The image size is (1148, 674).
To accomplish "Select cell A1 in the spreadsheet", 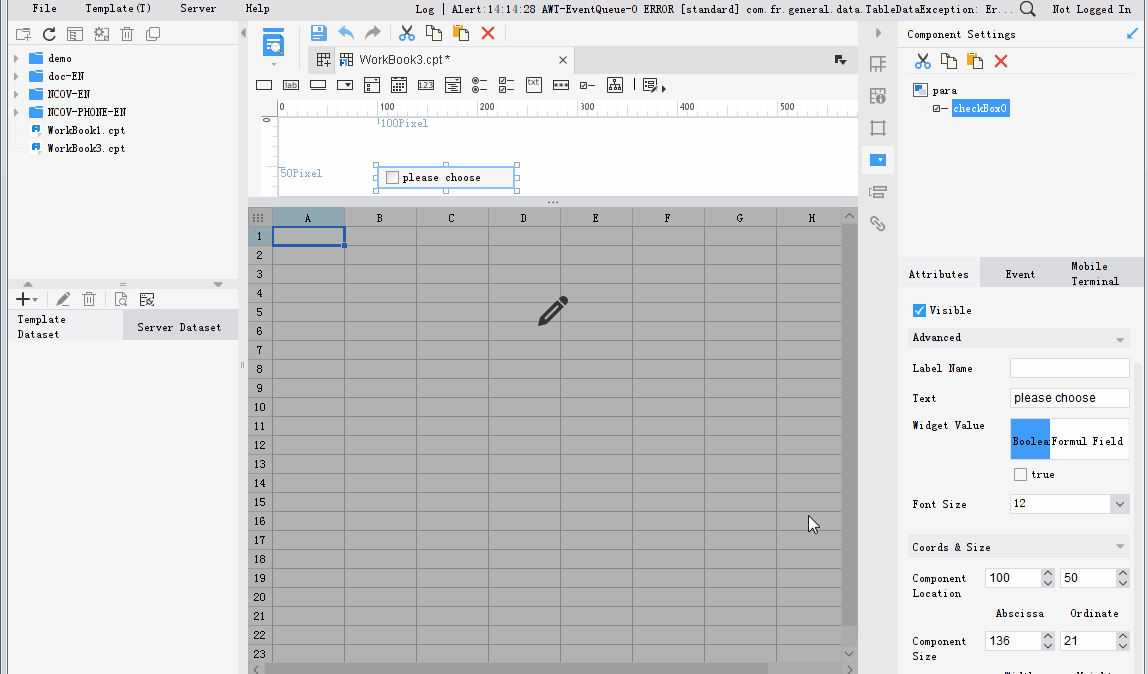I will click(x=308, y=236).
